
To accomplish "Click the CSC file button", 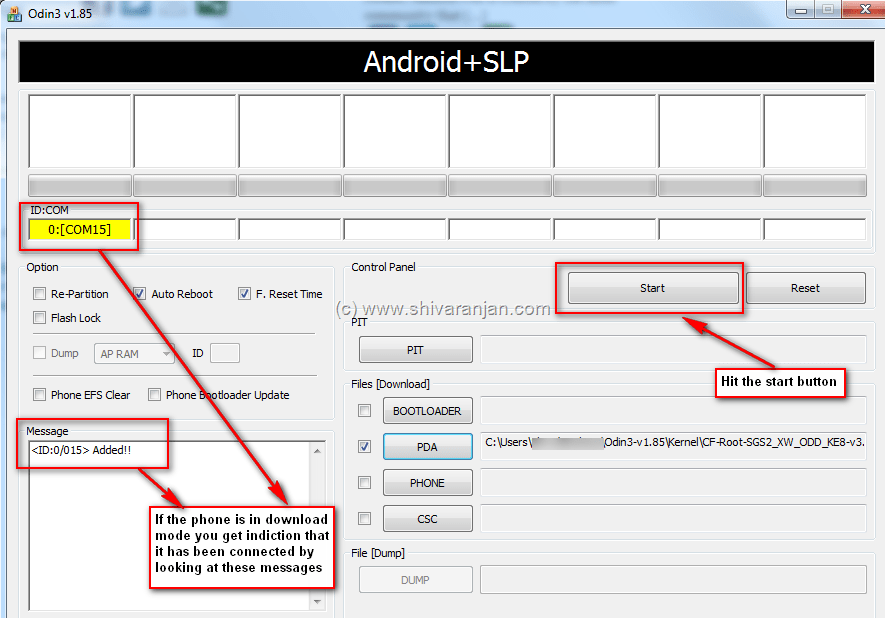I will [x=428, y=519].
